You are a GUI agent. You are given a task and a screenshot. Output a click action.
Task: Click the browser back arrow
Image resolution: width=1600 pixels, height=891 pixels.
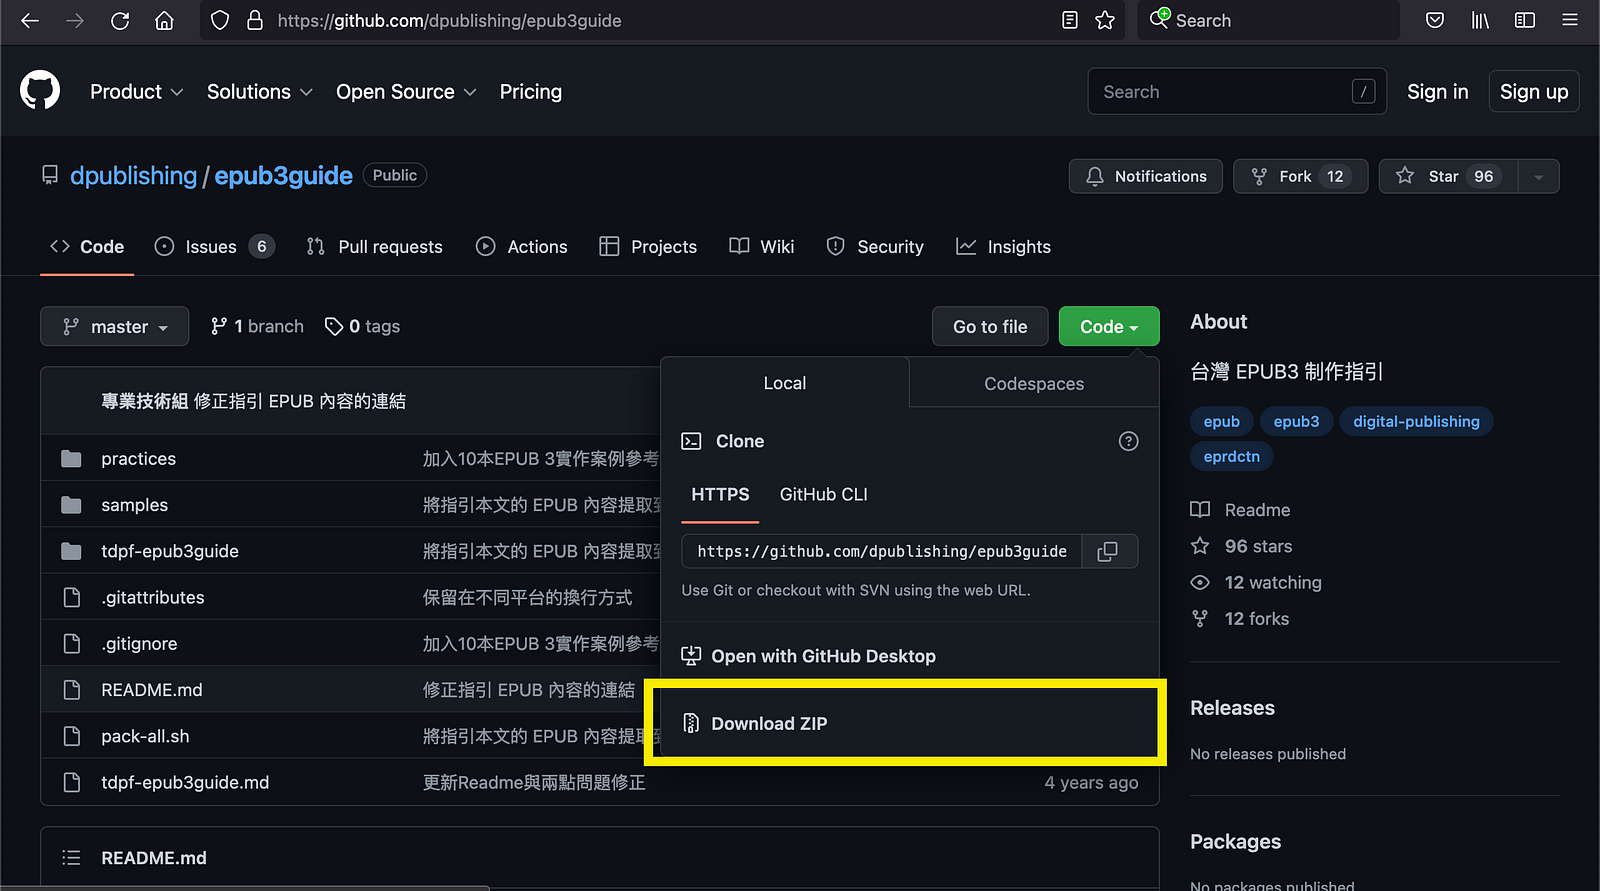pyautogui.click(x=30, y=20)
